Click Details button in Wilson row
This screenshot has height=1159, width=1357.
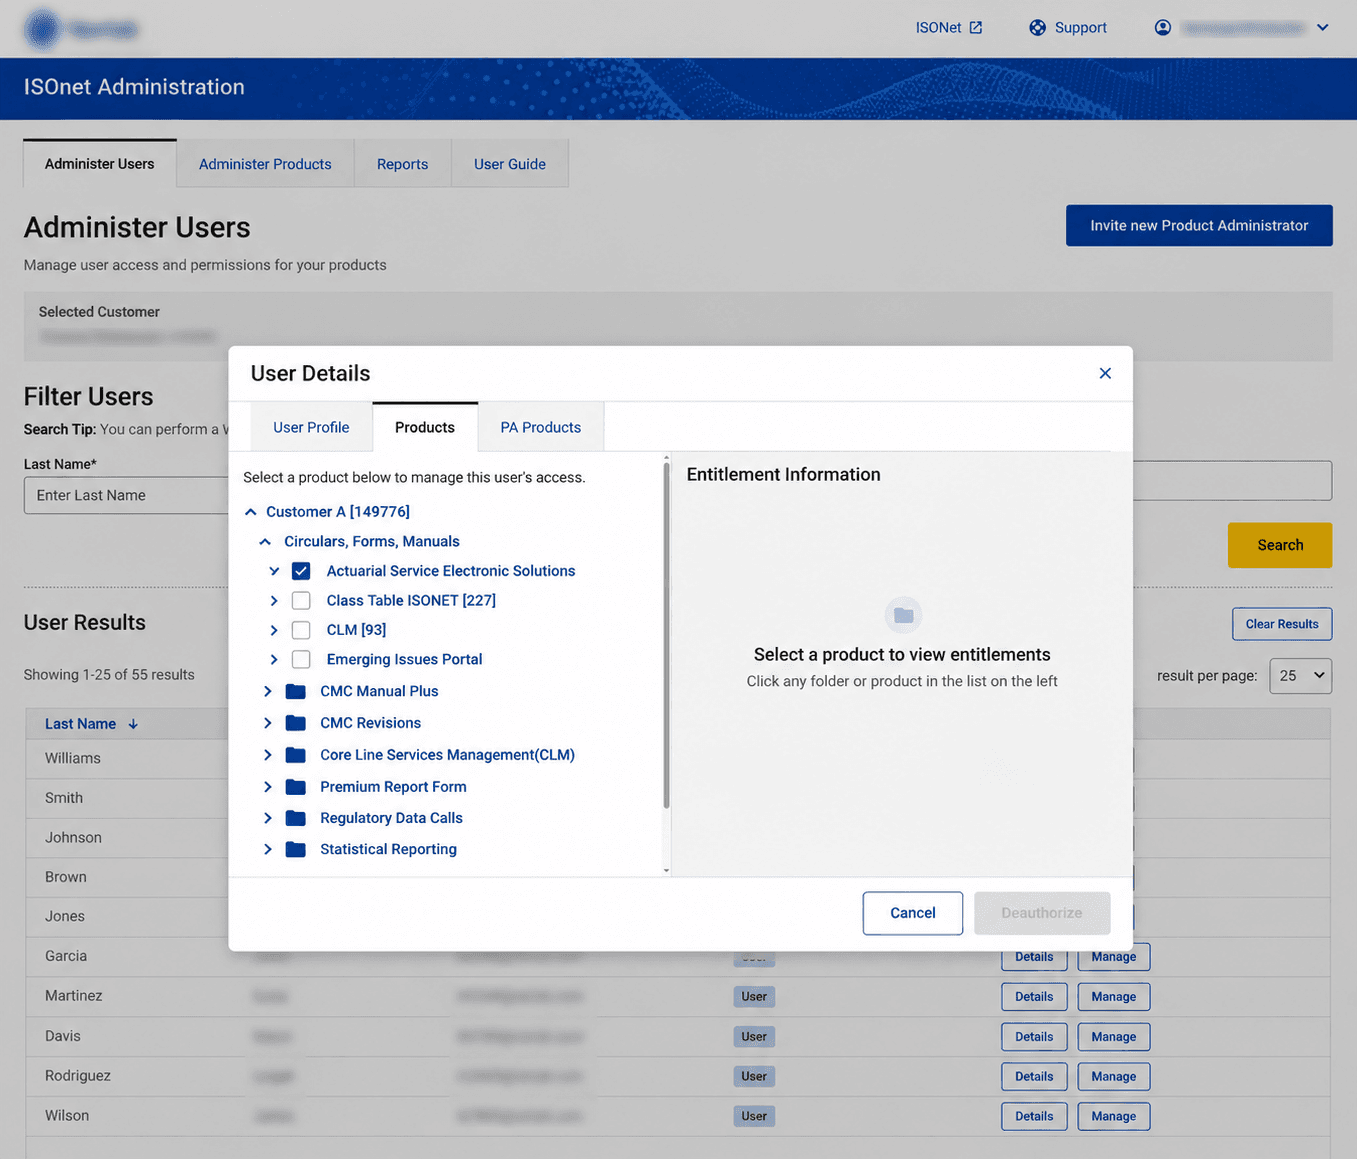tap(1034, 1116)
